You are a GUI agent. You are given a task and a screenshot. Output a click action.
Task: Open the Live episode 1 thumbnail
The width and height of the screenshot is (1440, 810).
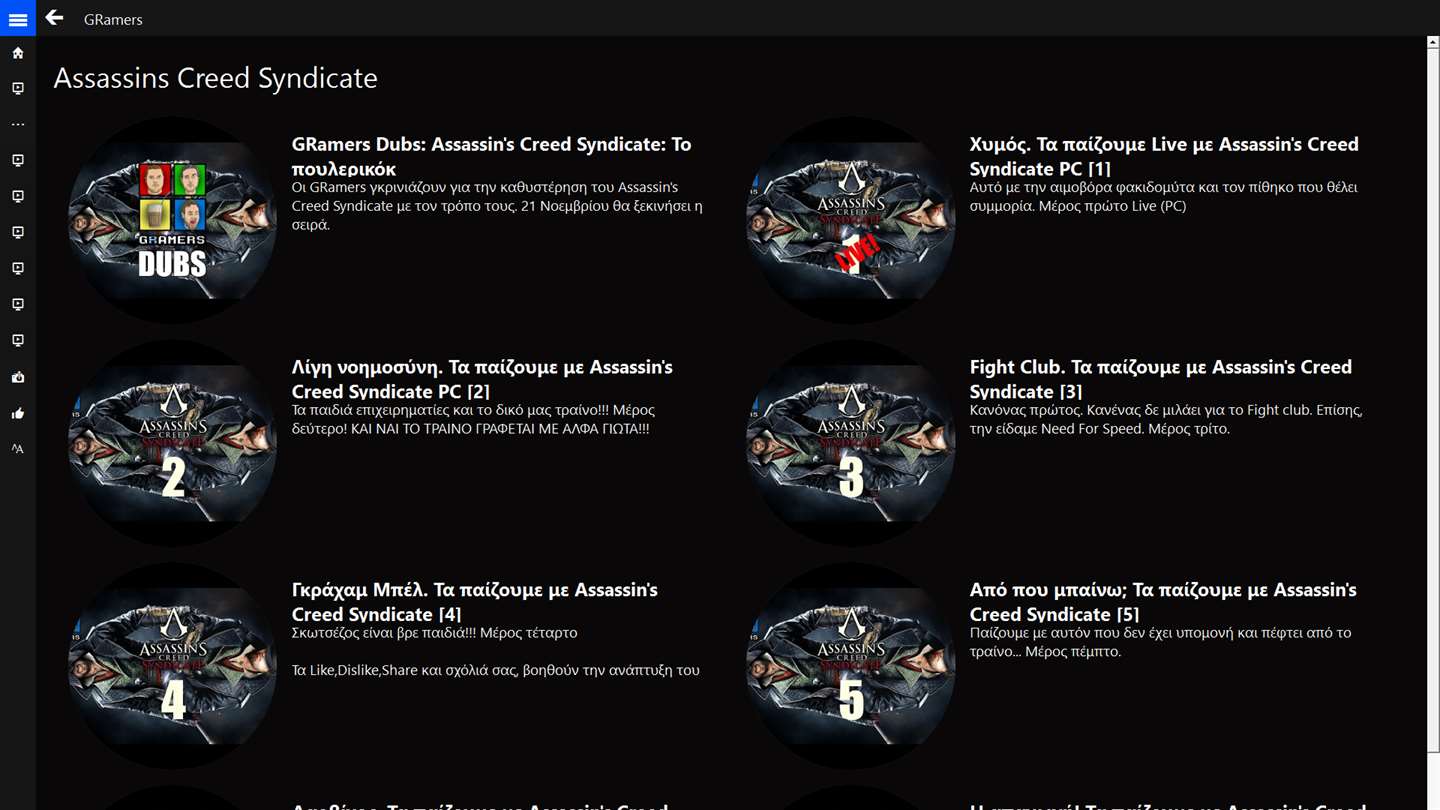click(x=850, y=220)
